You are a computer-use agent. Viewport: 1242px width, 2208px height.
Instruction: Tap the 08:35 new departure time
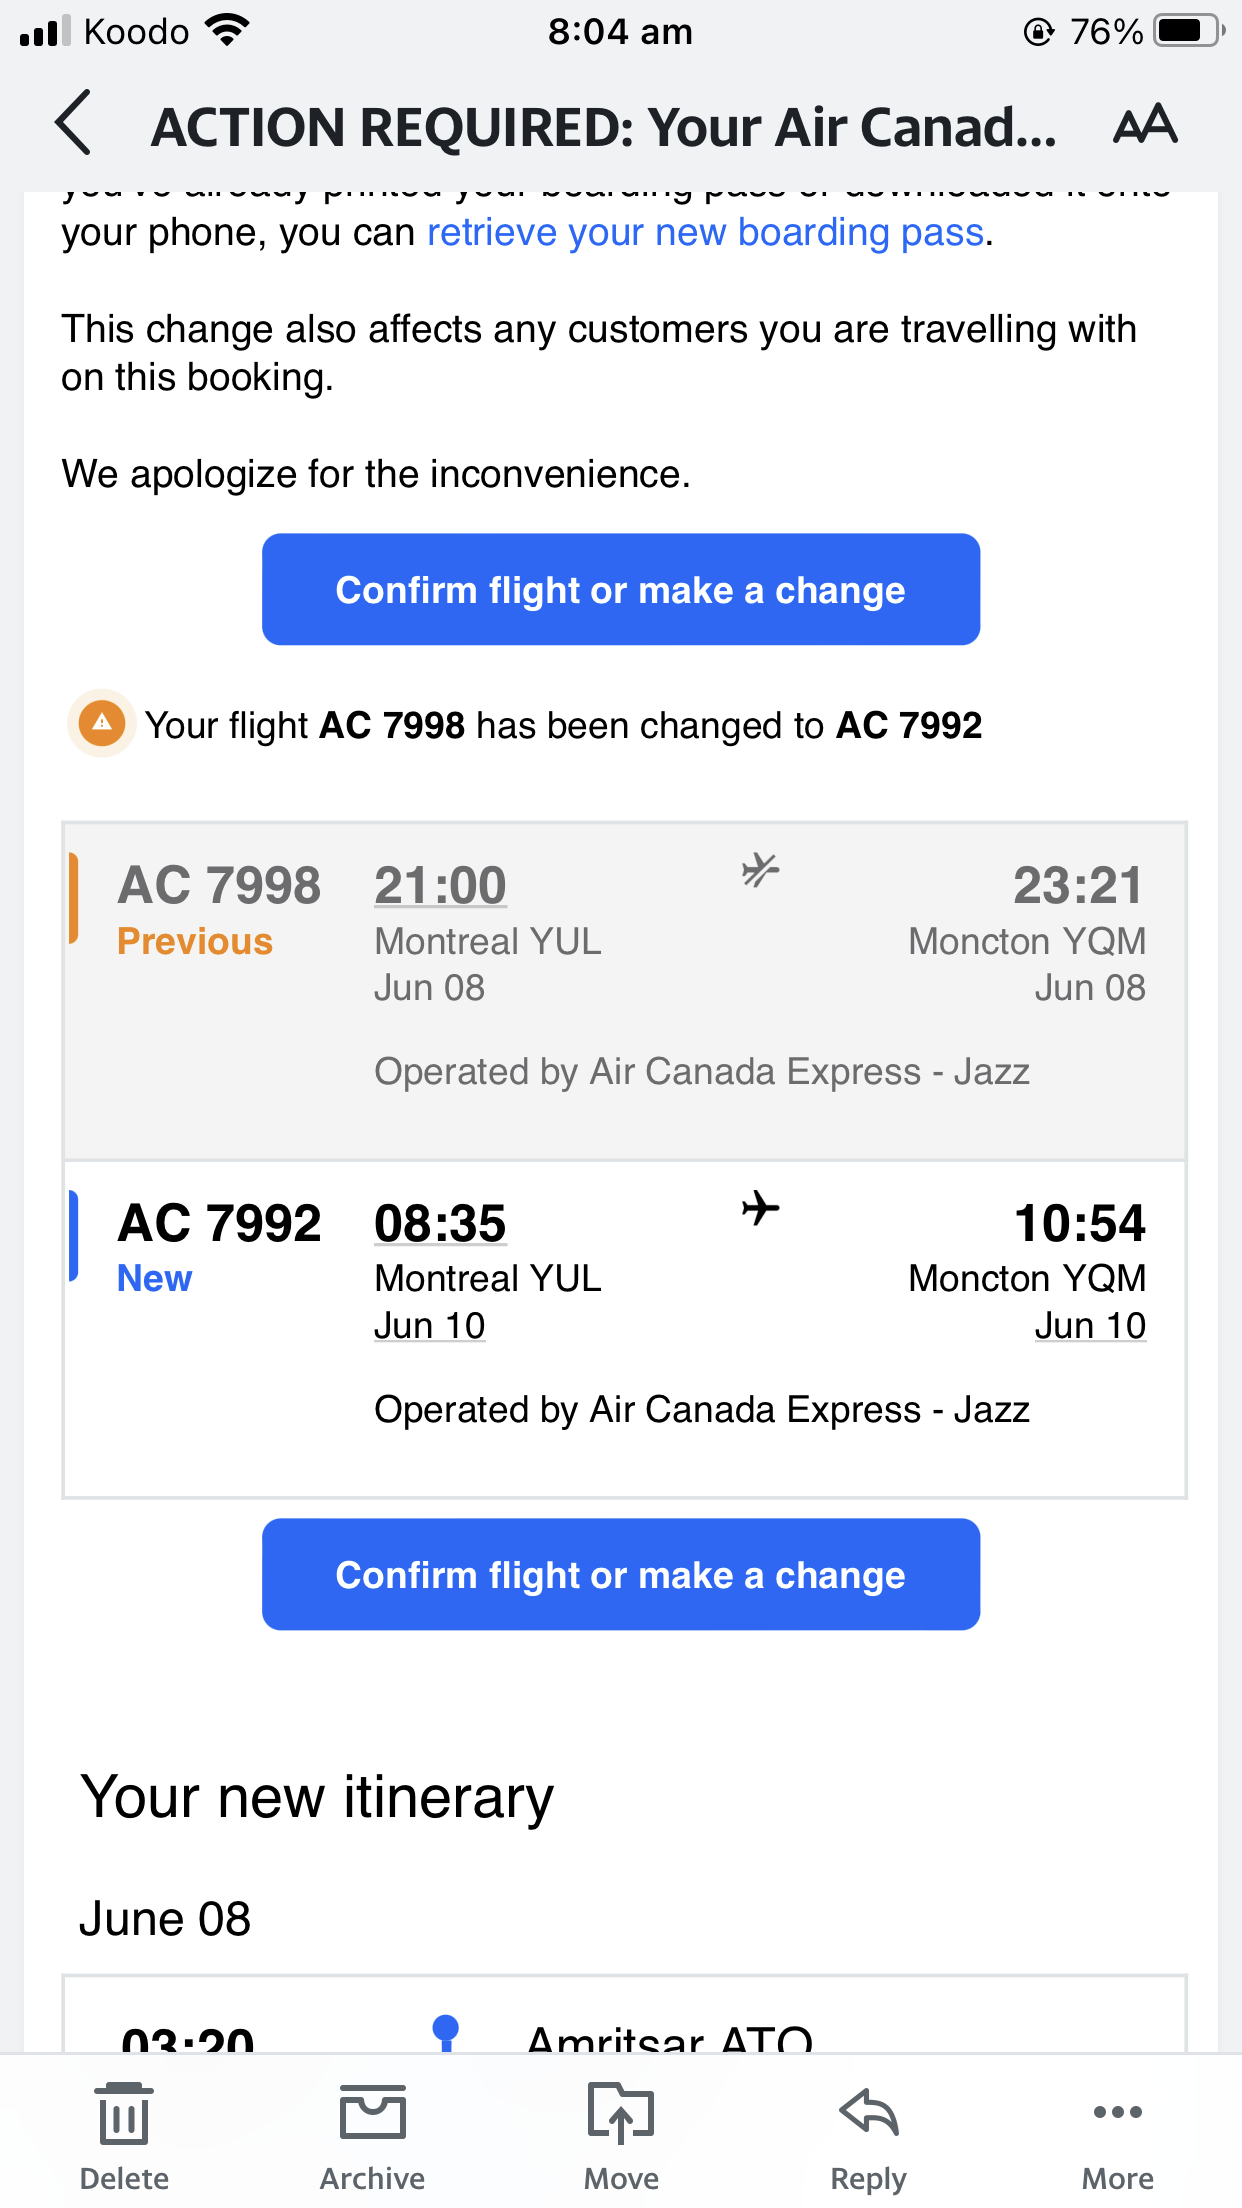click(x=440, y=1224)
